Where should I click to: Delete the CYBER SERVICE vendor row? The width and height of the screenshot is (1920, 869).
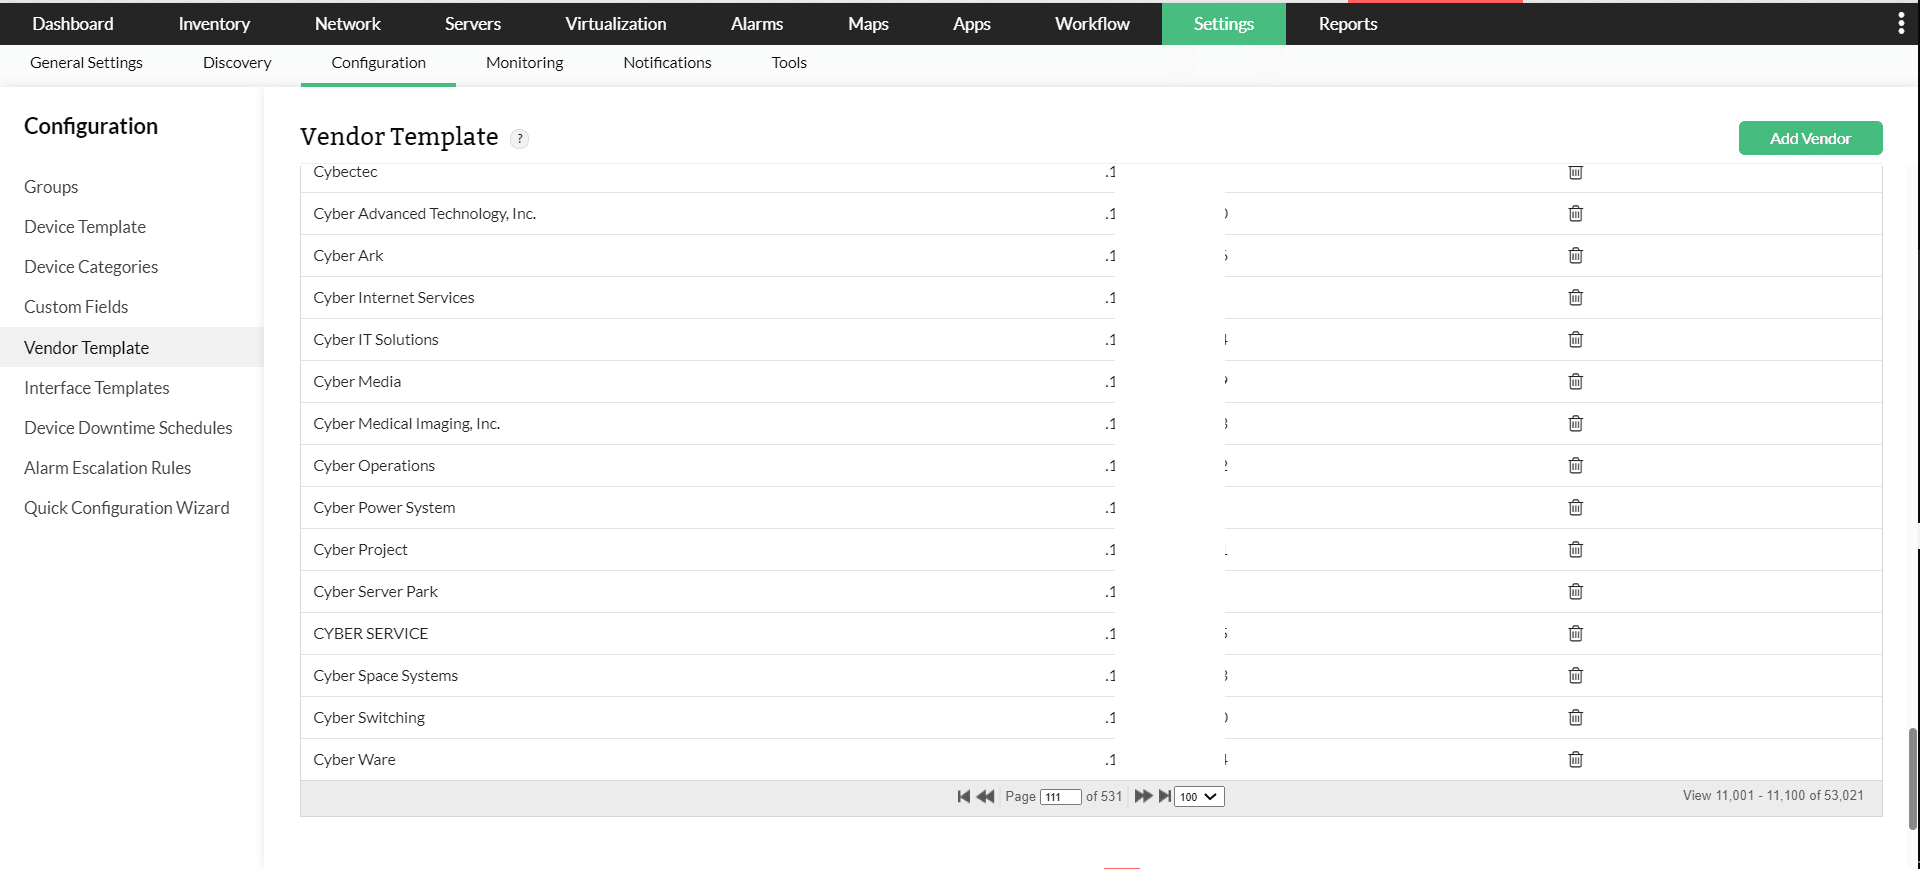(1575, 634)
